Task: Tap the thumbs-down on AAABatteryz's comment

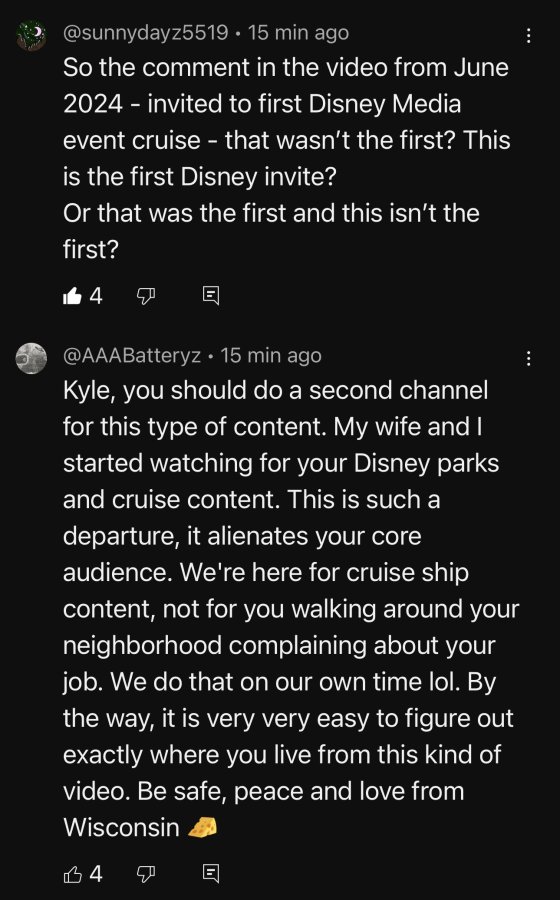Action: click(146, 874)
